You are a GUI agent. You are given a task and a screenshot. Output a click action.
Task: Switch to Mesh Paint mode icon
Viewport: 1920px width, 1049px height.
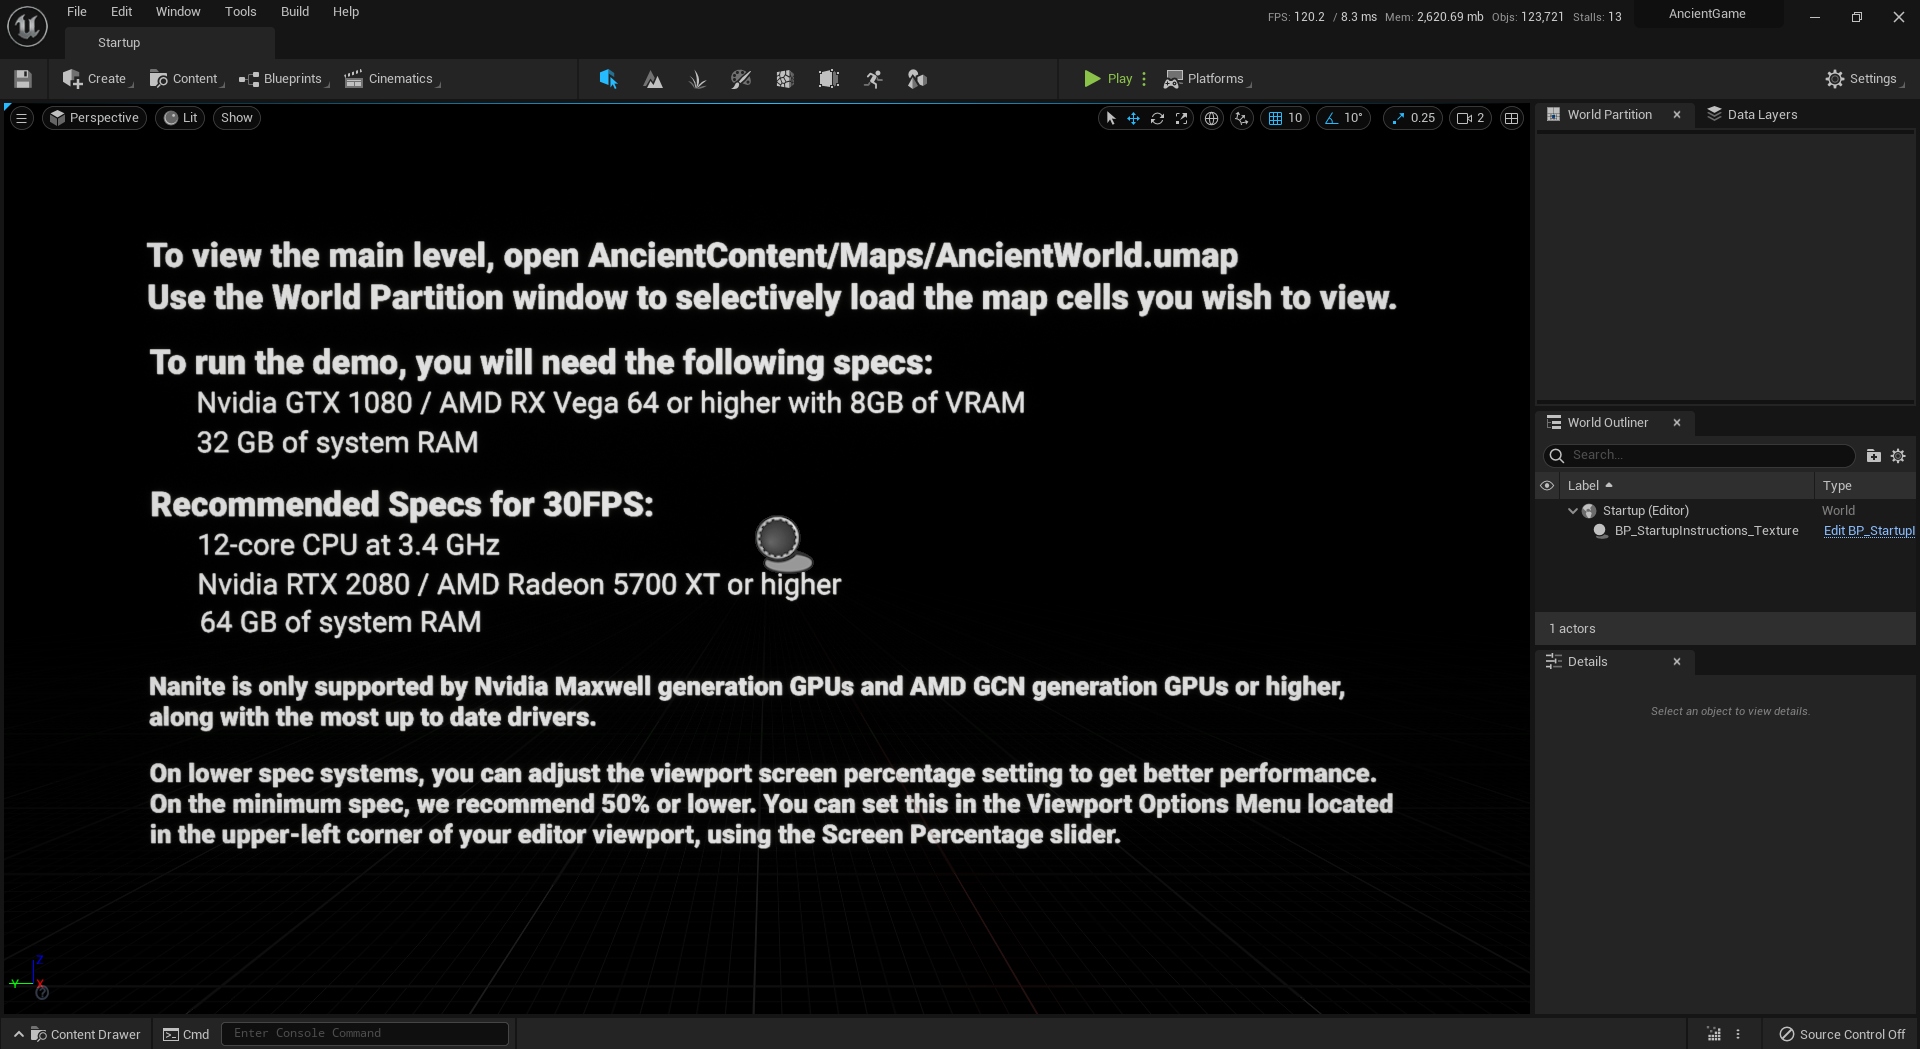[741, 79]
